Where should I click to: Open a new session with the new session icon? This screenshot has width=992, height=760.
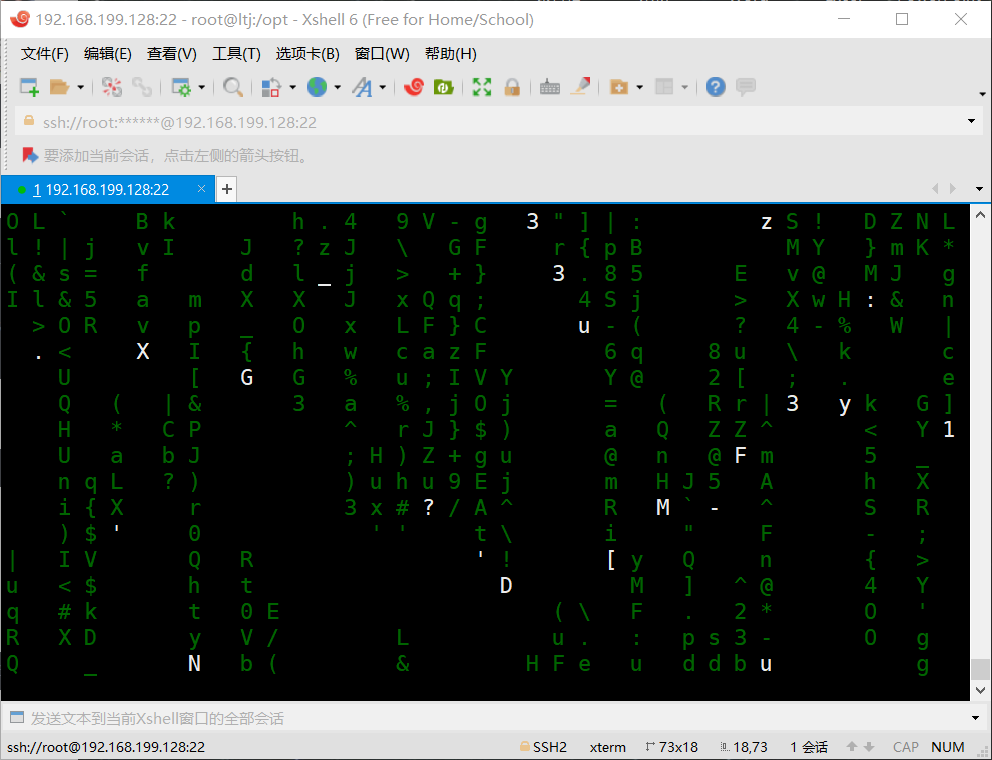pos(29,87)
